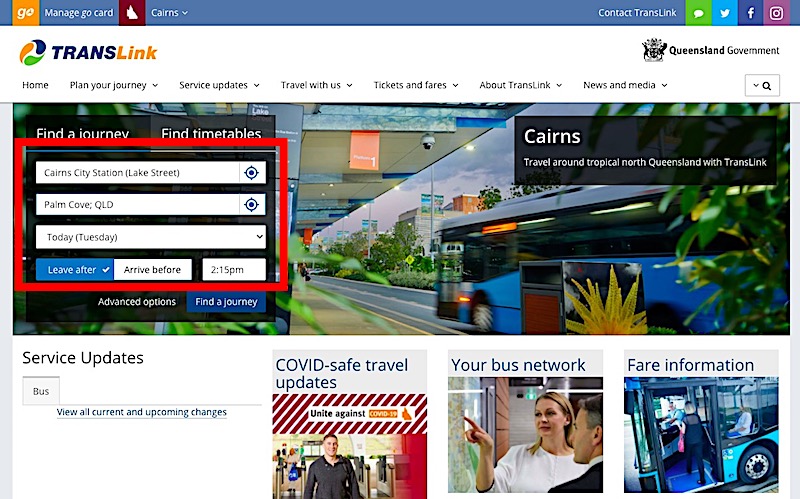Open View all current and upcoming changes
Screen dimensions: 800x499
[142, 412]
